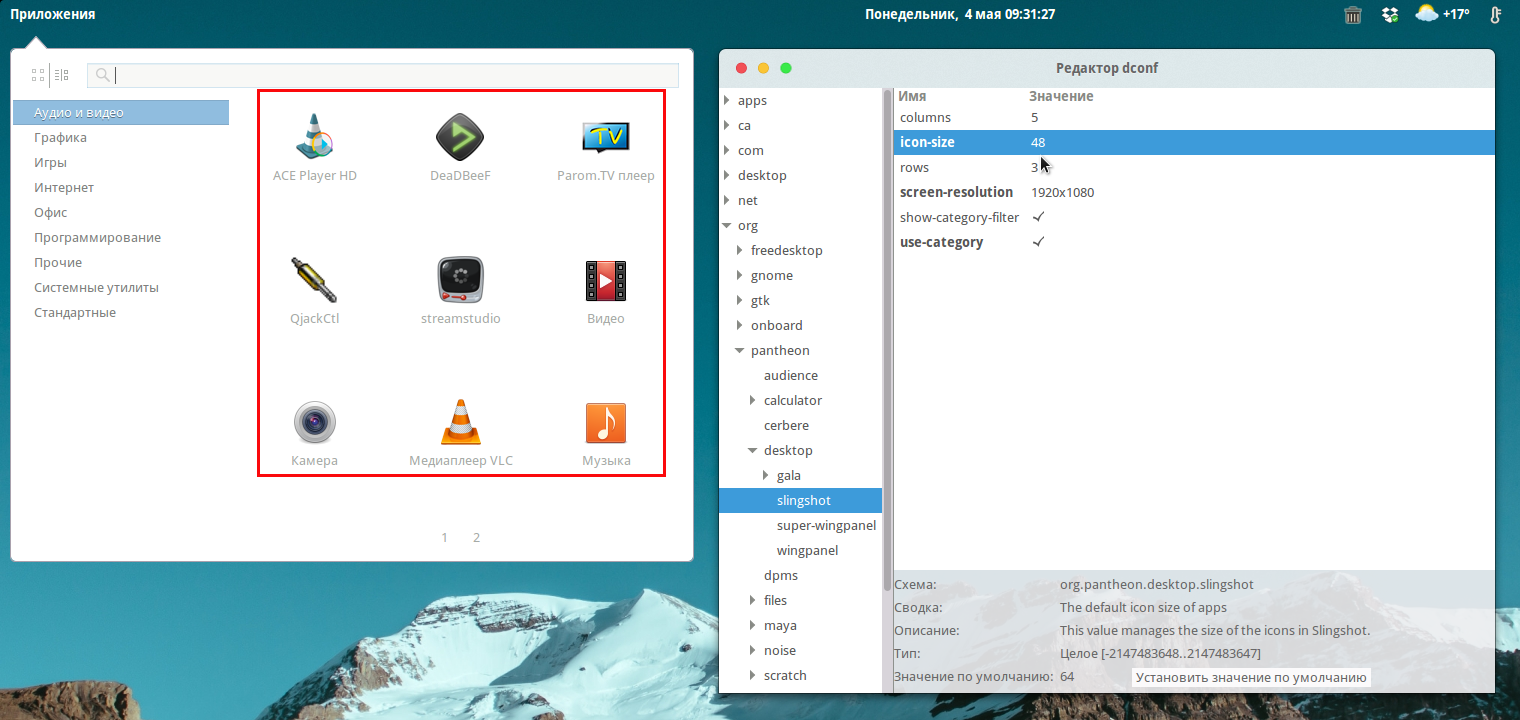
Task: Open DeaDBeeF music player icon
Action: pyautogui.click(x=460, y=137)
